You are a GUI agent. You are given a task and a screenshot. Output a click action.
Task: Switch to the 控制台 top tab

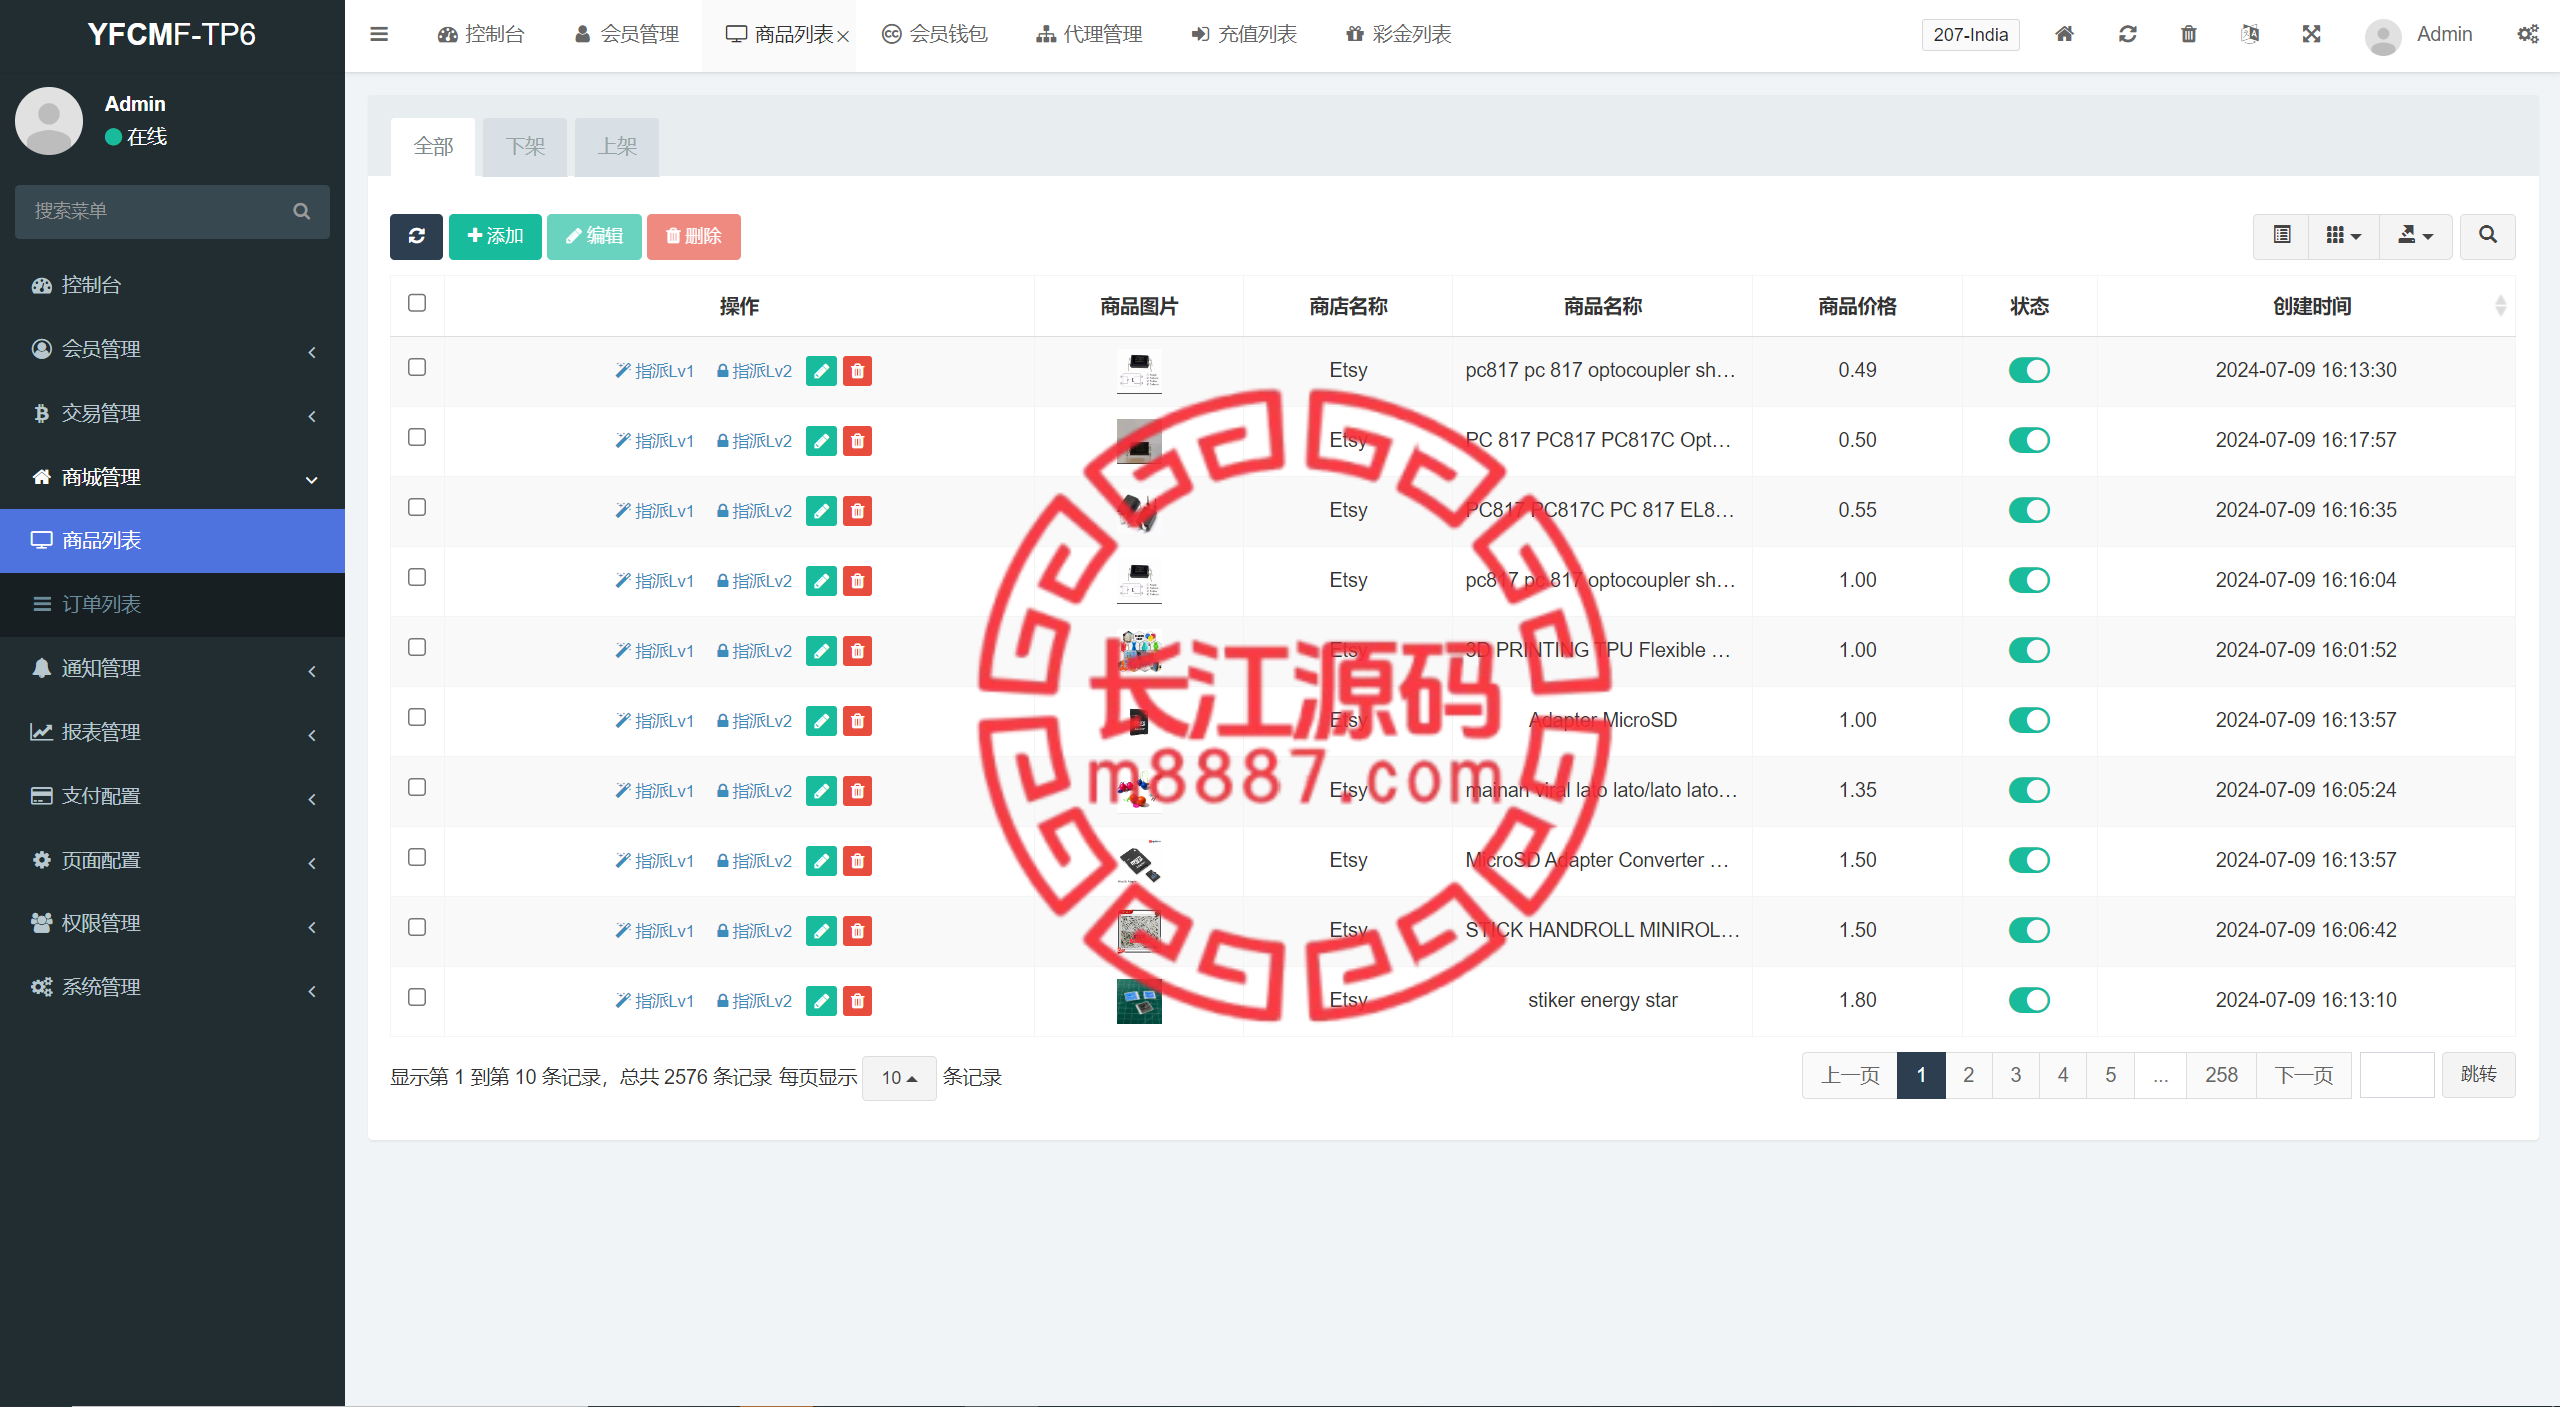pos(481,35)
